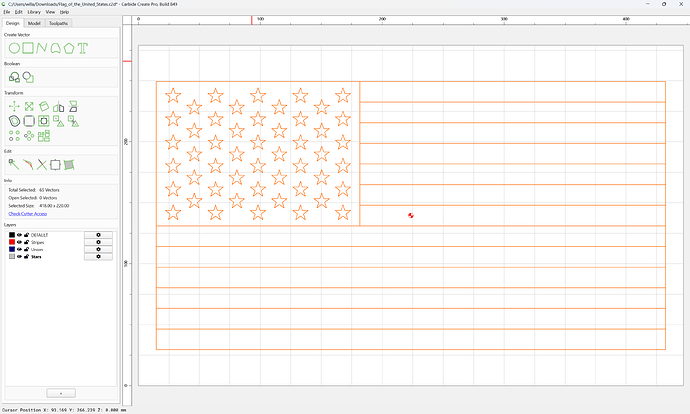Select the Union layer name
This screenshot has height=414, width=690.
coord(37,249)
